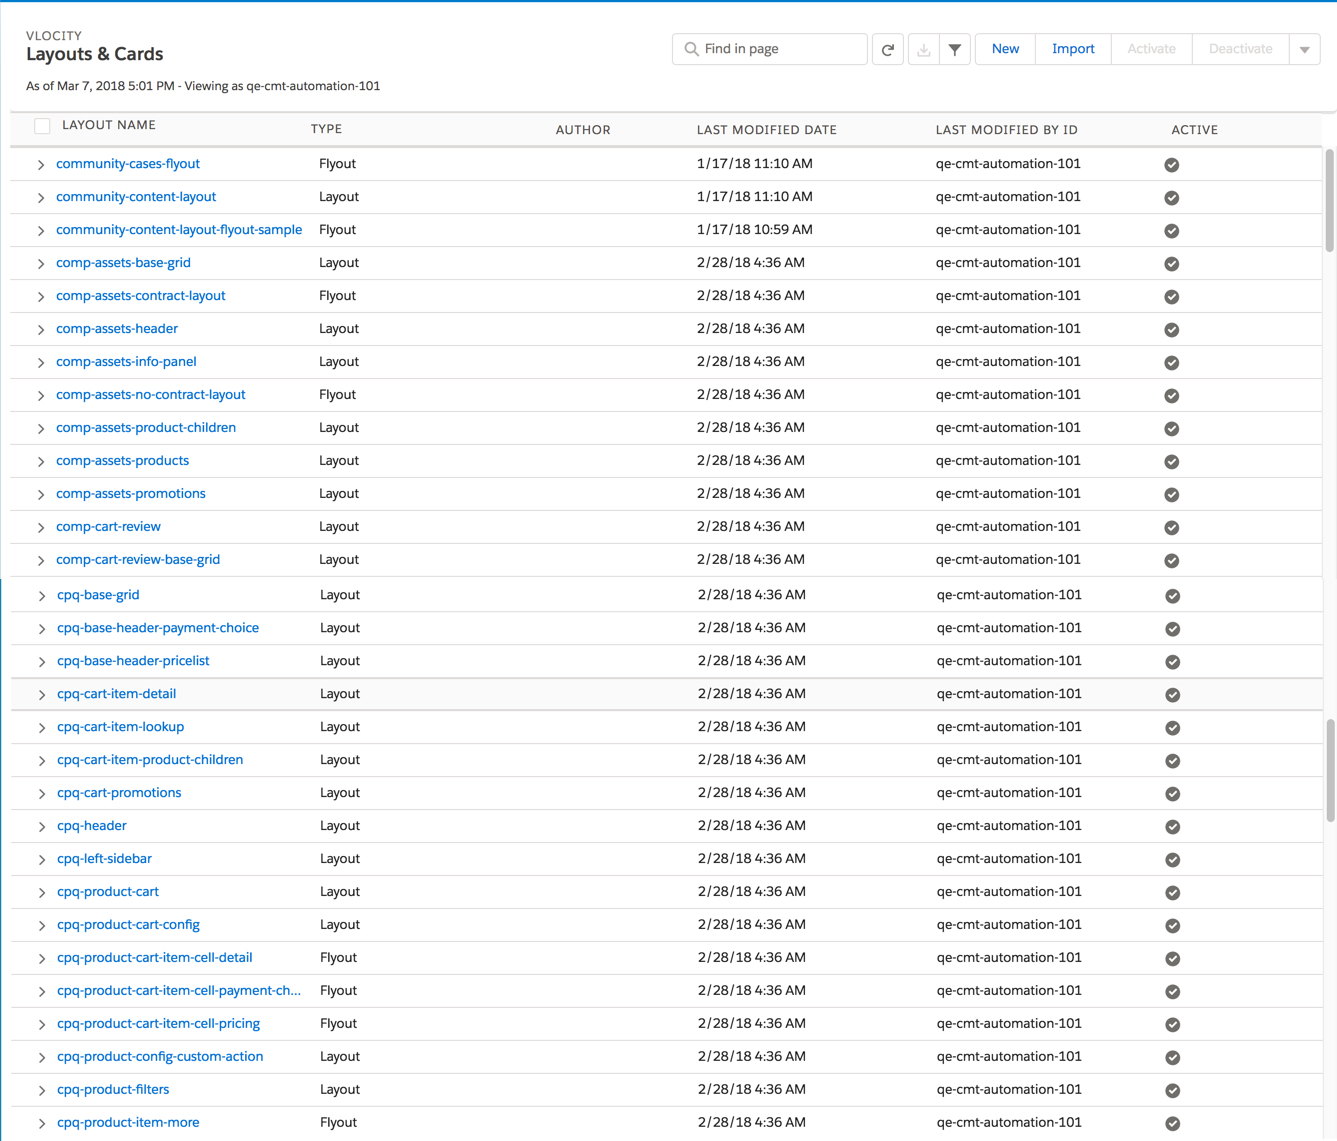
Task: Click the download export icon
Action: tap(923, 49)
